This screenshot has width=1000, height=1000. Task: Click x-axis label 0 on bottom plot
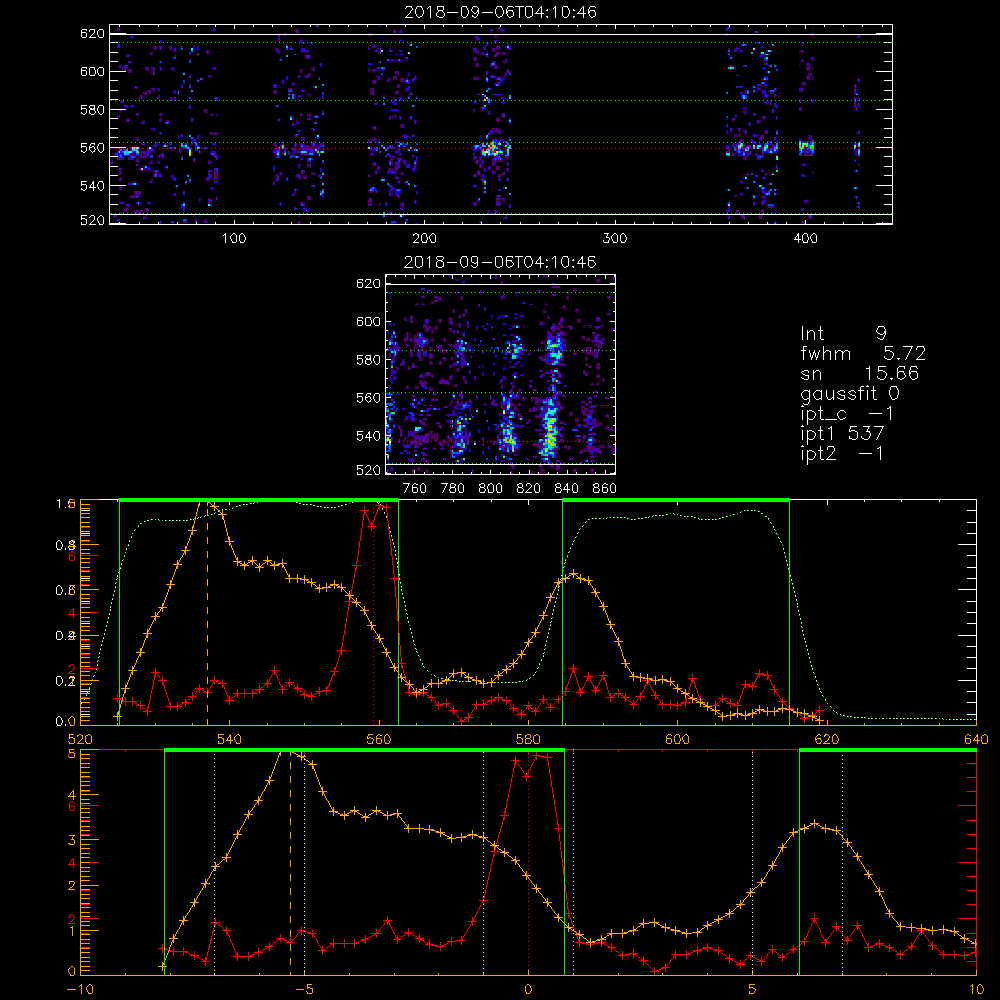pos(528,990)
